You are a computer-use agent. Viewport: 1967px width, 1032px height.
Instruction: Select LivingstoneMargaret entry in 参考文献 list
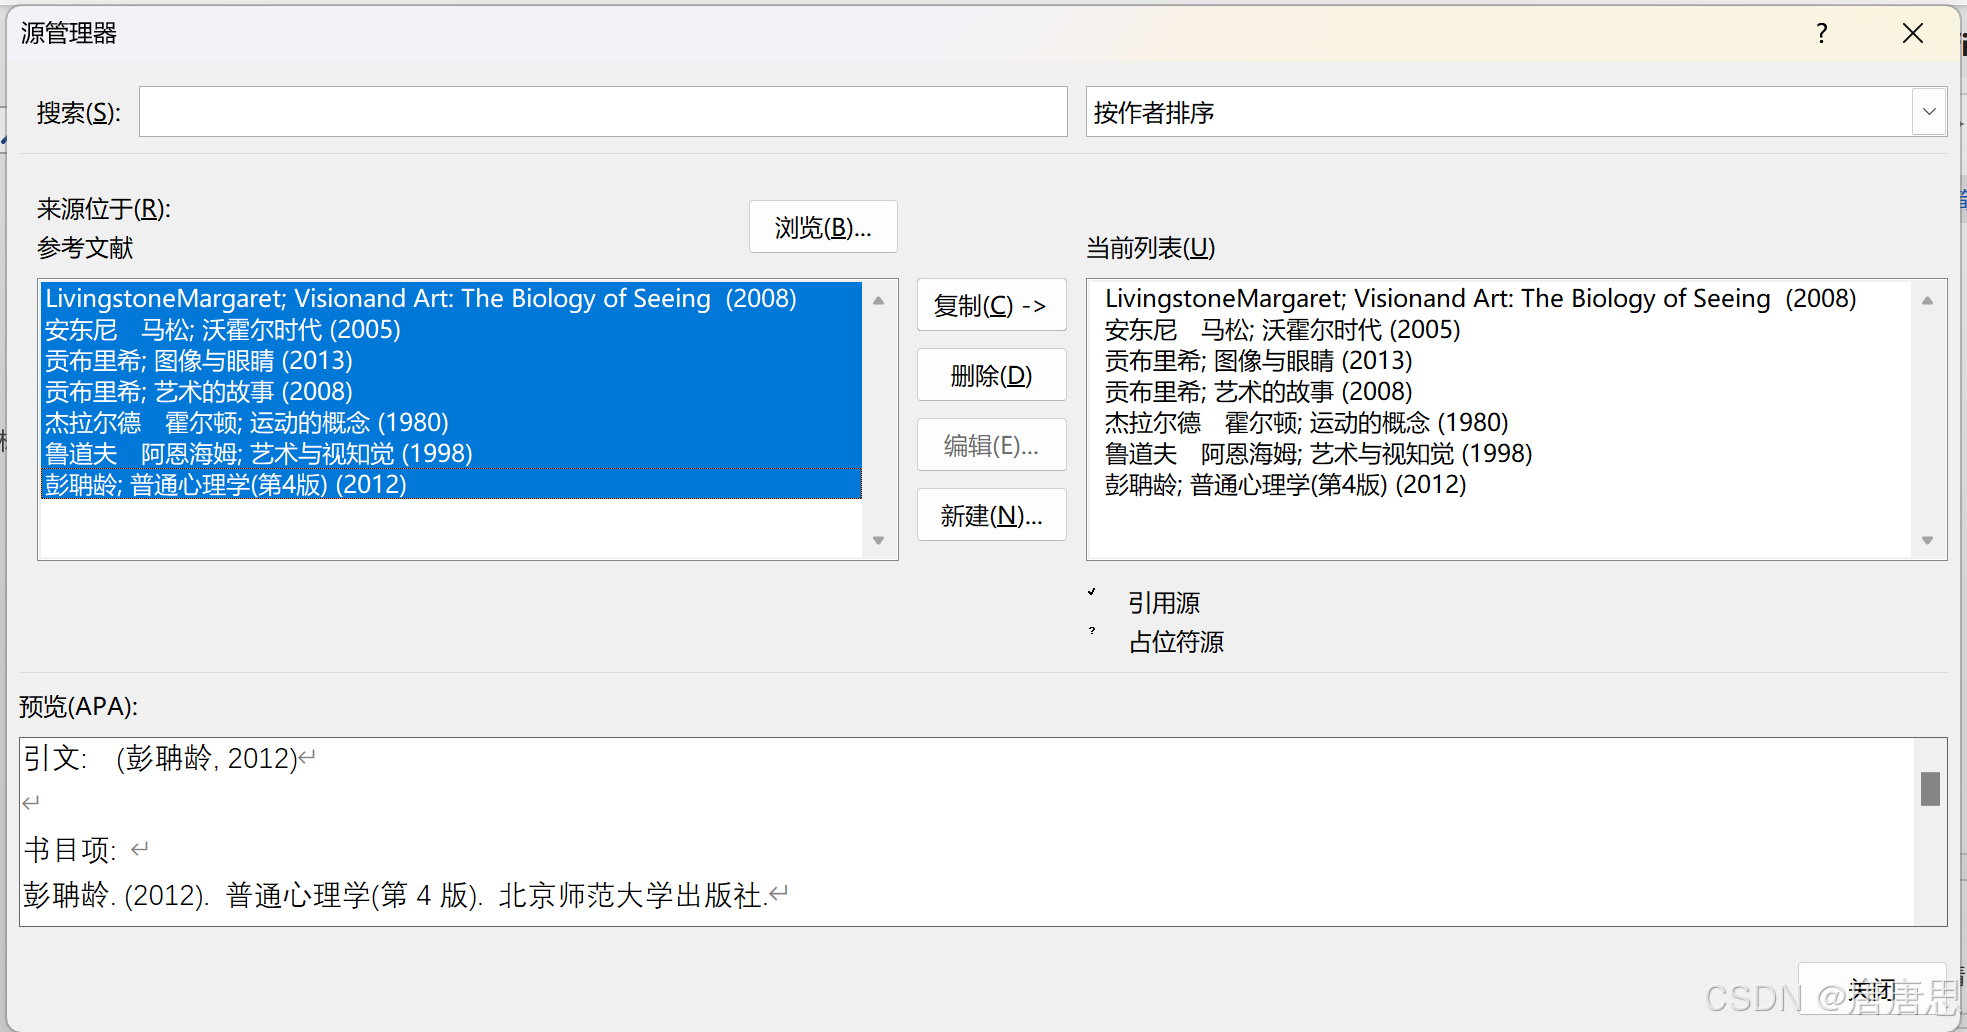[x=451, y=298]
